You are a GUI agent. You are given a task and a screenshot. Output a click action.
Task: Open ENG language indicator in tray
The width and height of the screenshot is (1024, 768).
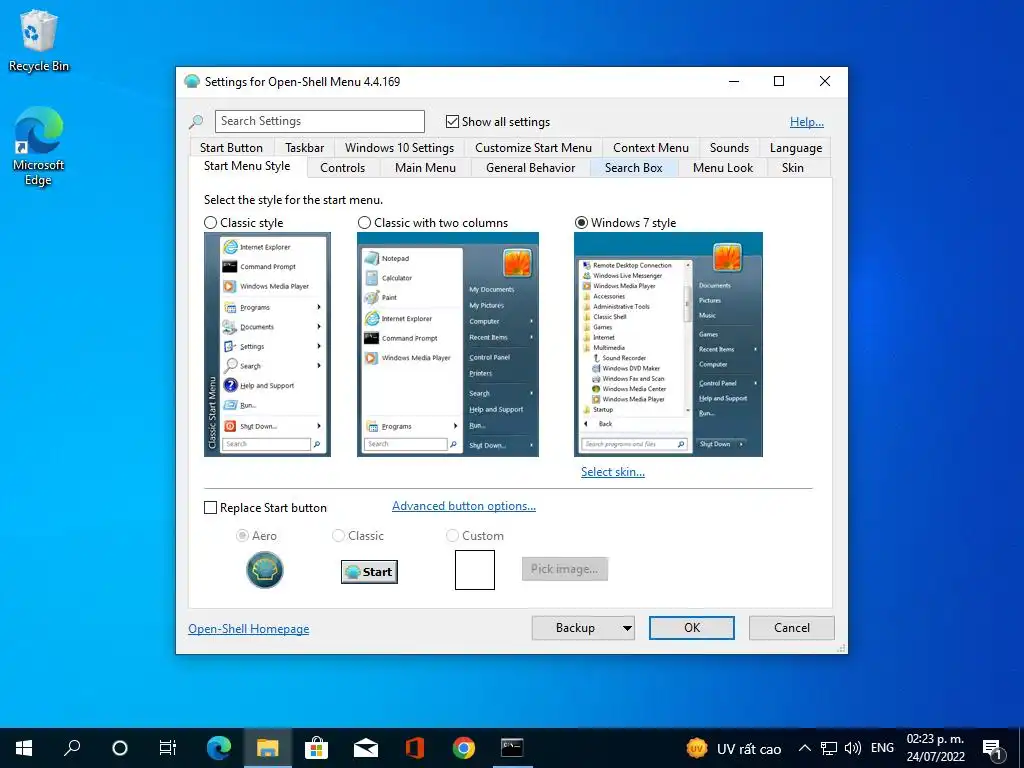pos(882,748)
